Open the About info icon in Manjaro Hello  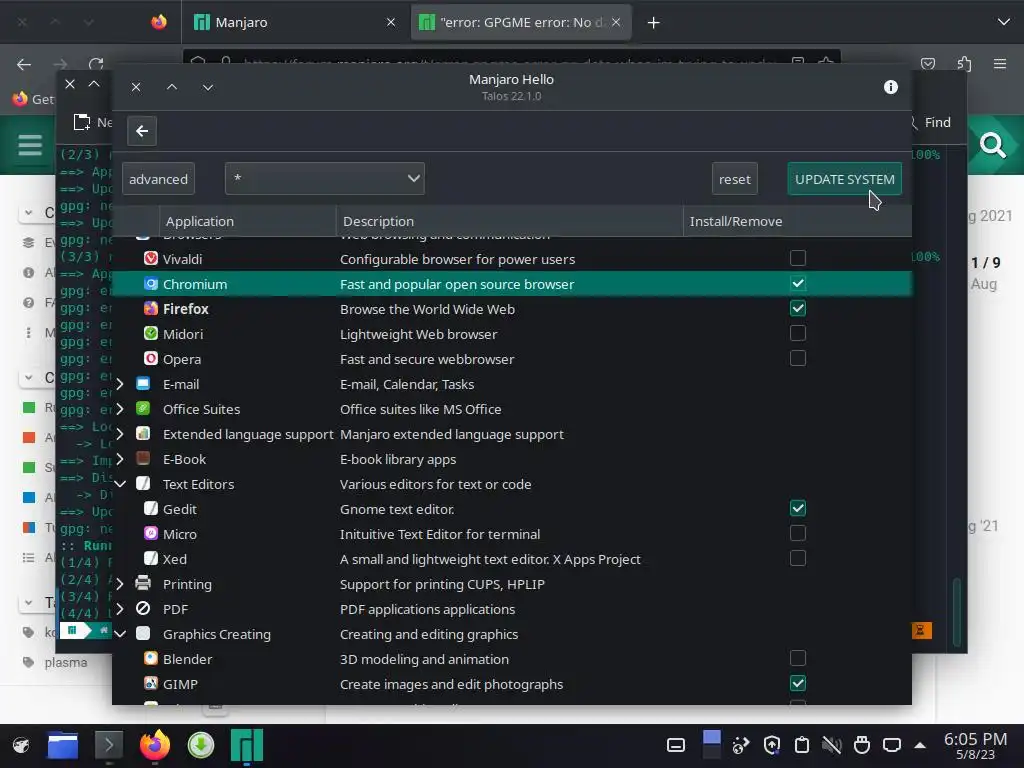click(890, 87)
